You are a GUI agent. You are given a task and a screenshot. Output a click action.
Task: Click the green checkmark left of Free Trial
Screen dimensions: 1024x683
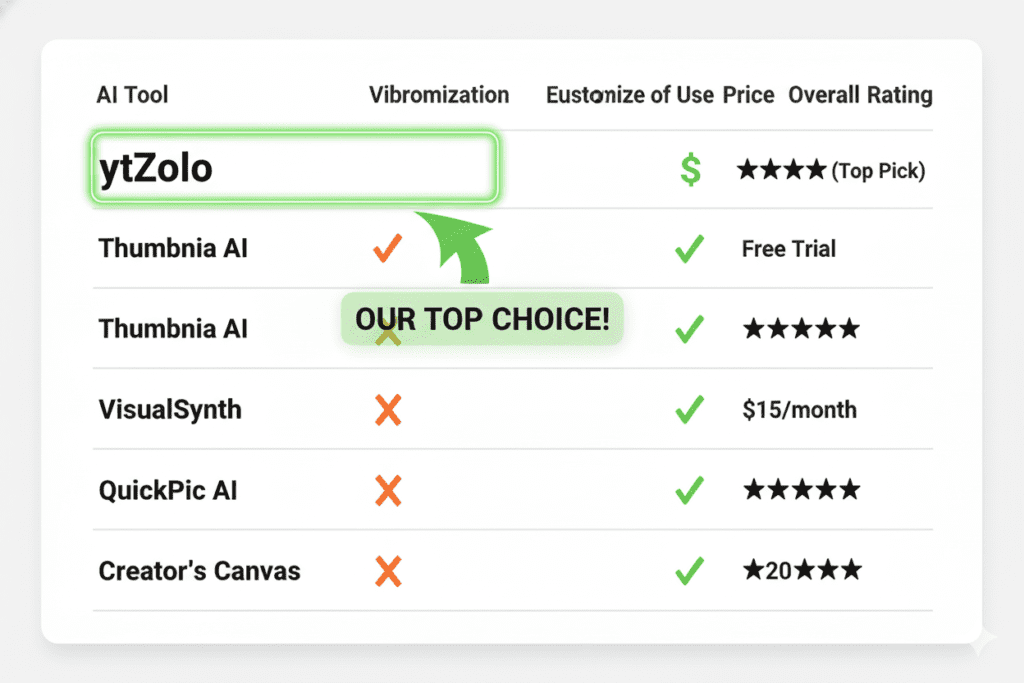(x=689, y=248)
